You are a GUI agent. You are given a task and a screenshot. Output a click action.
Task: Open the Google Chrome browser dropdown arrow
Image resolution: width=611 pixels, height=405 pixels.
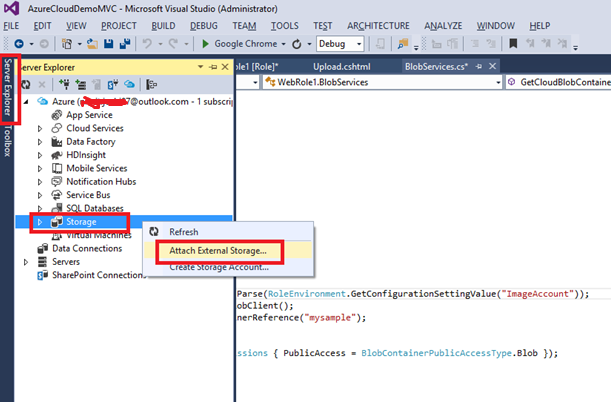tap(283, 44)
